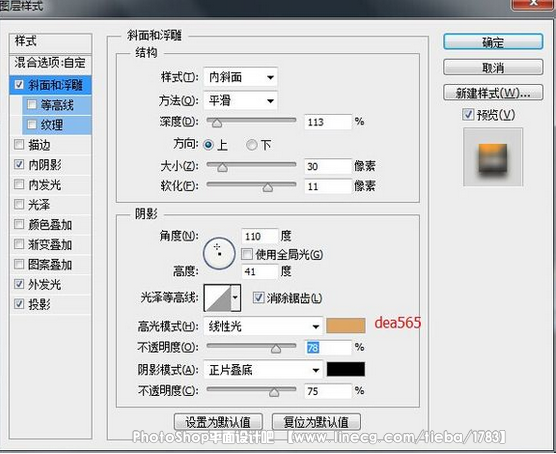The image size is (556, 454).
Task: Select the 描边 style entry label
Action: tap(39, 145)
